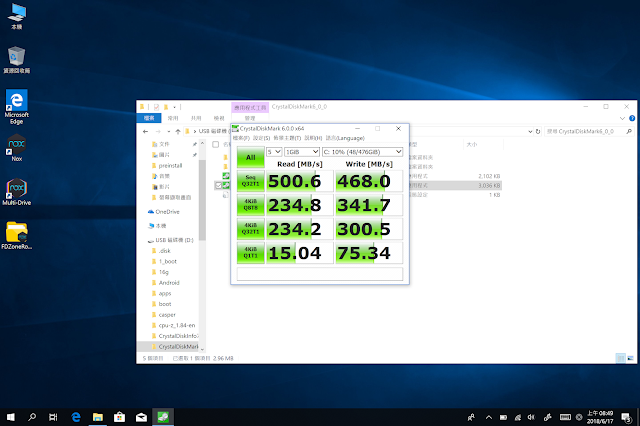Open recent locations dropdown beside forward arrow

[x=169, y=131]
